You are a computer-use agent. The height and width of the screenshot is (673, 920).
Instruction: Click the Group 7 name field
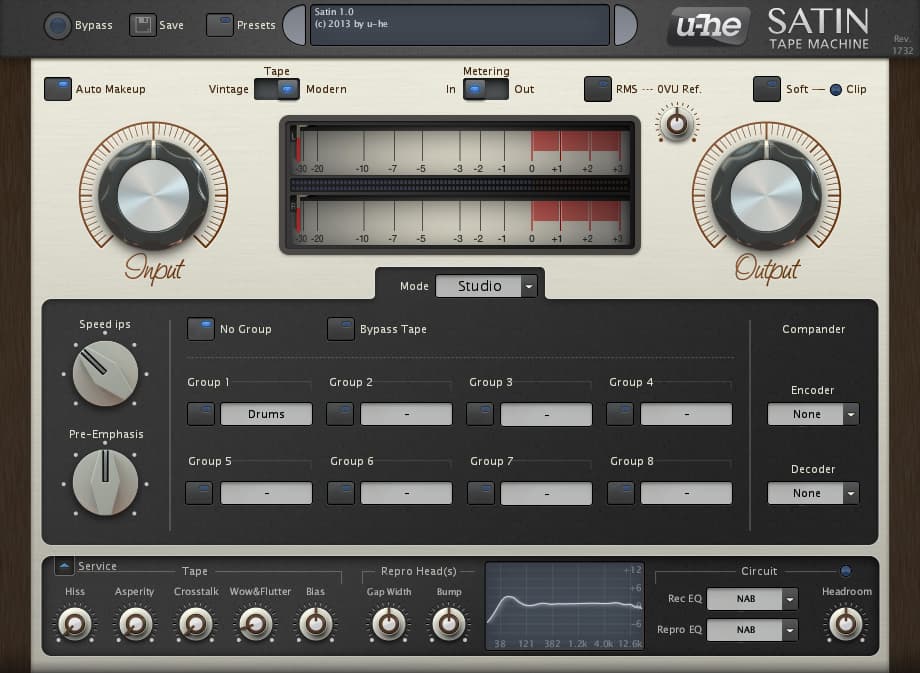546,493
